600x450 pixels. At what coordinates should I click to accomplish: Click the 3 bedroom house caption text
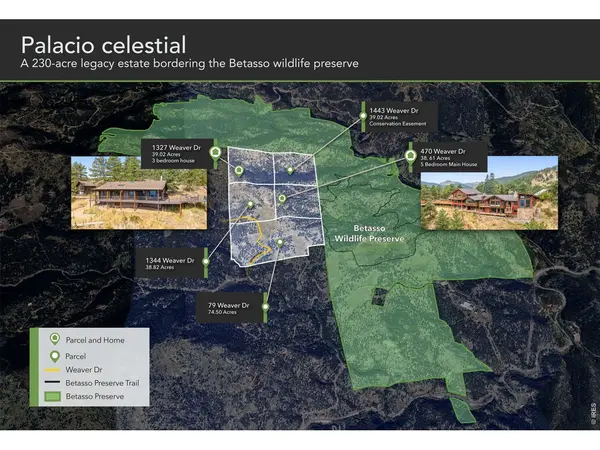173,161
